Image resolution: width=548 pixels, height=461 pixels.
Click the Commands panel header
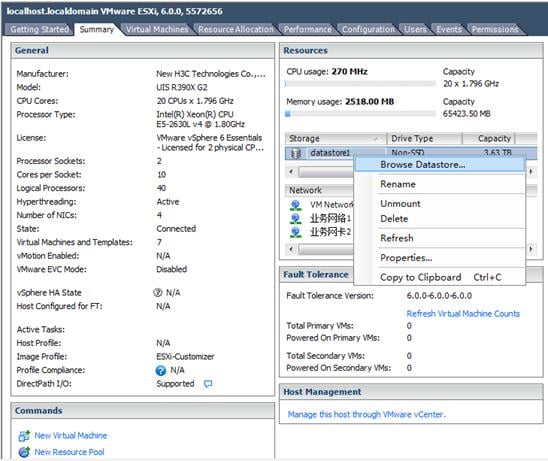[x=143, y=411]
